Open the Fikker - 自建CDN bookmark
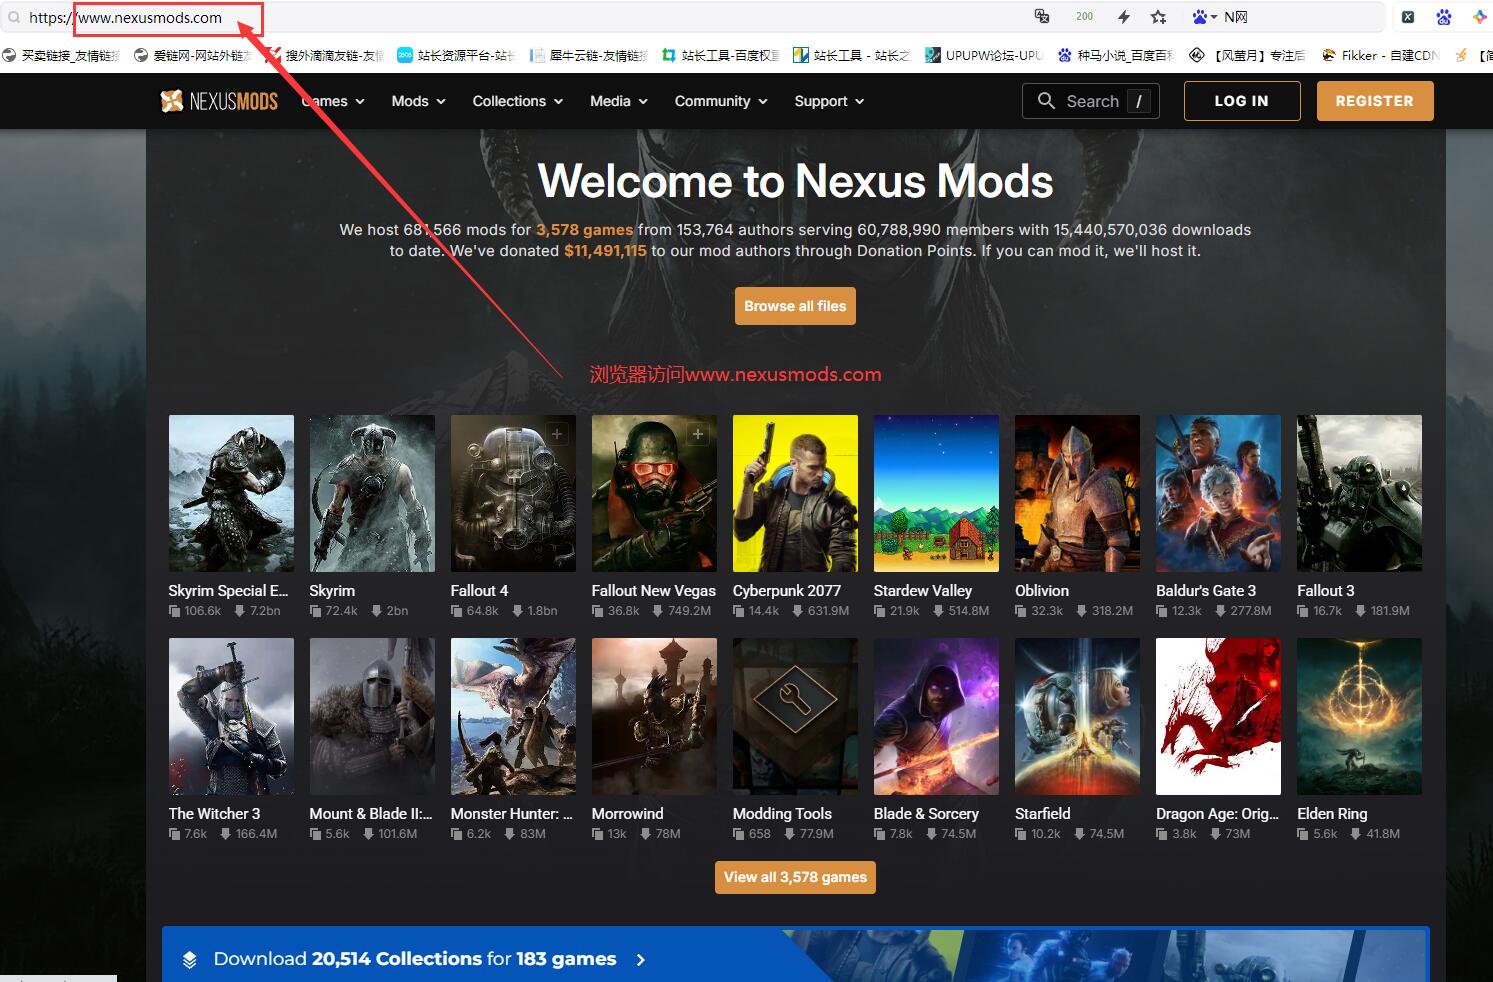1493x982 pixels. click(1380, 56)
